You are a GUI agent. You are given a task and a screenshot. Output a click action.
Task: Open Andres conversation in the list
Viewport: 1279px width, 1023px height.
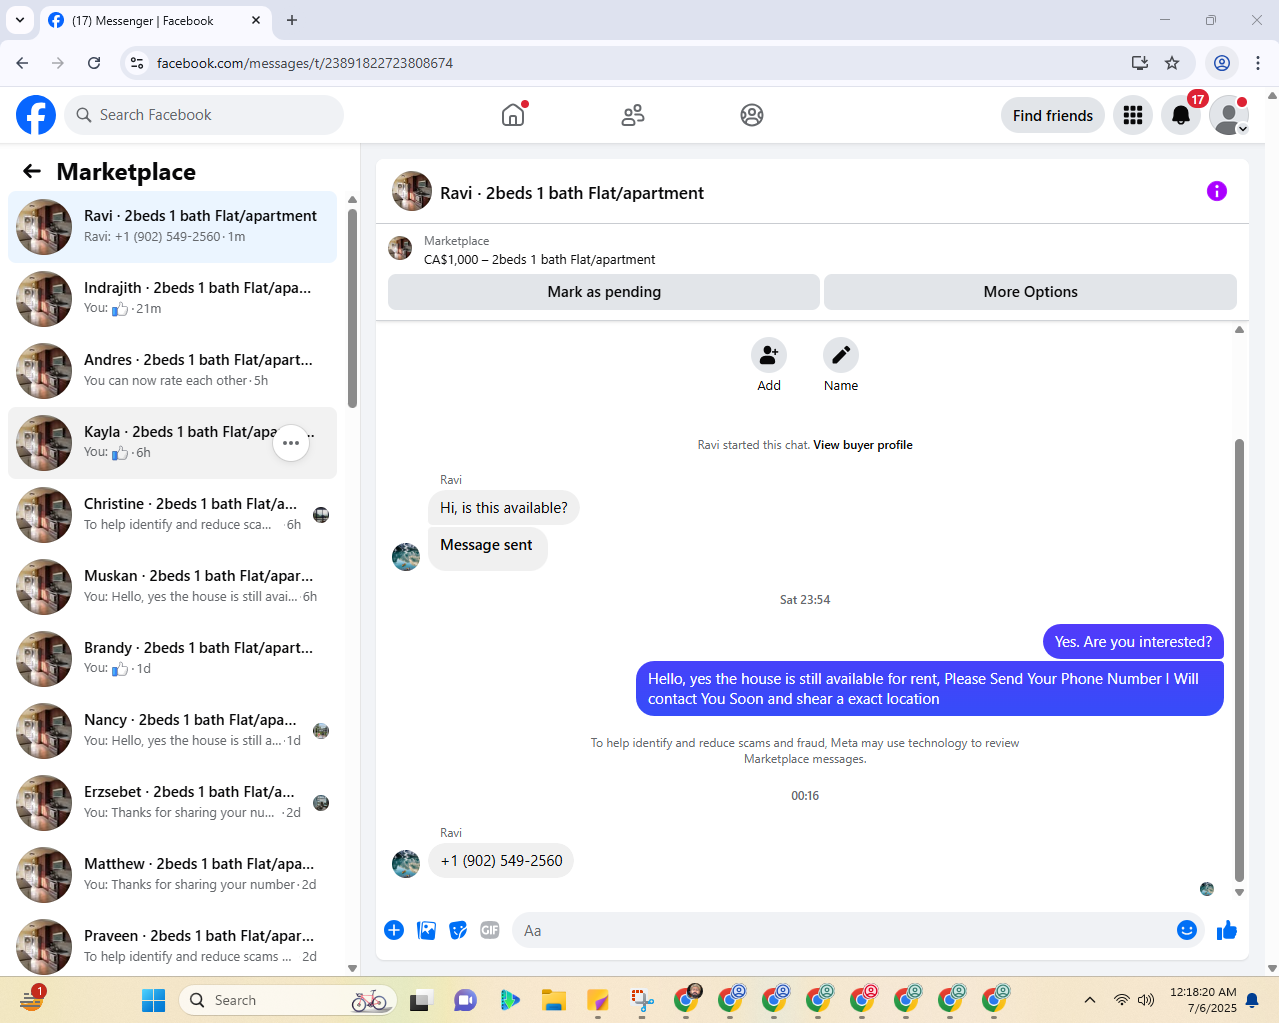pyautogui.click(x=172, y=371)
